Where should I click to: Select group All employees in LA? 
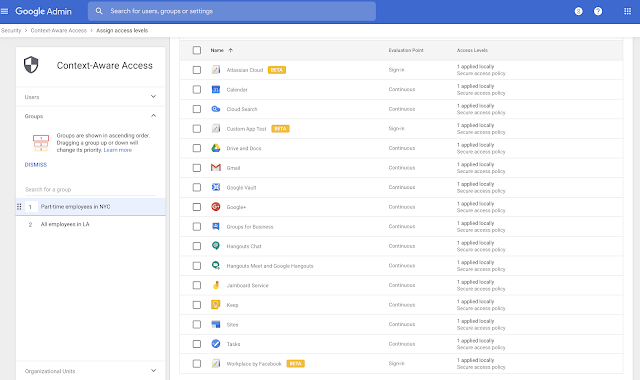(91, 224)
